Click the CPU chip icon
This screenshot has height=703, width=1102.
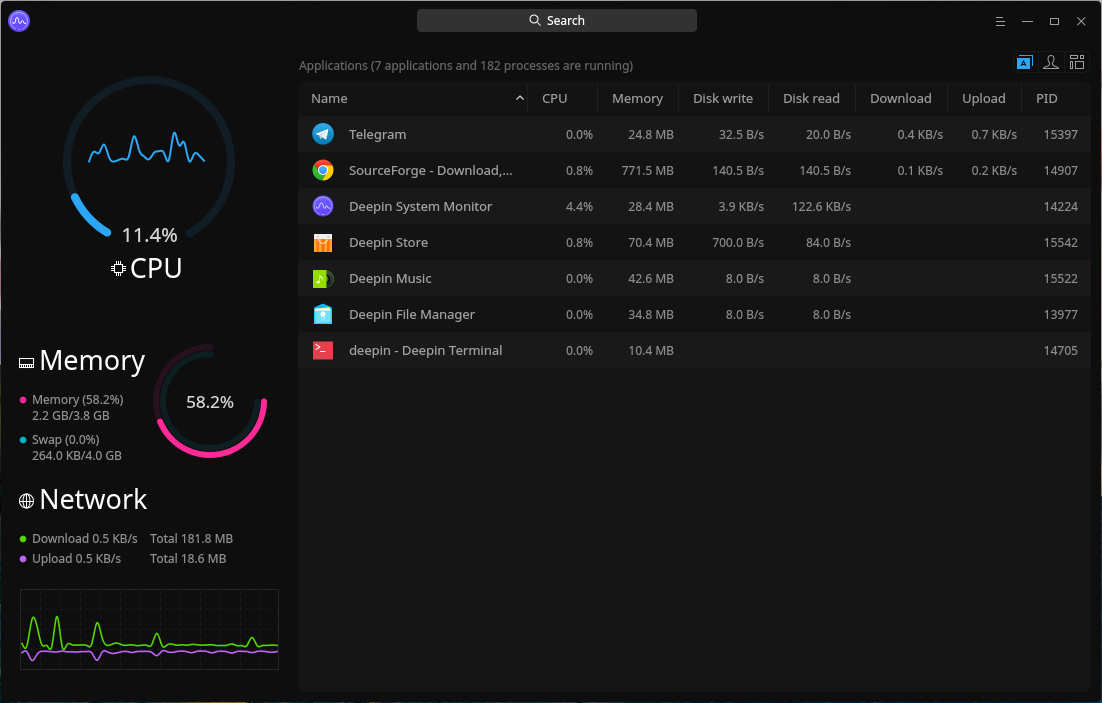tap(118, 268)
